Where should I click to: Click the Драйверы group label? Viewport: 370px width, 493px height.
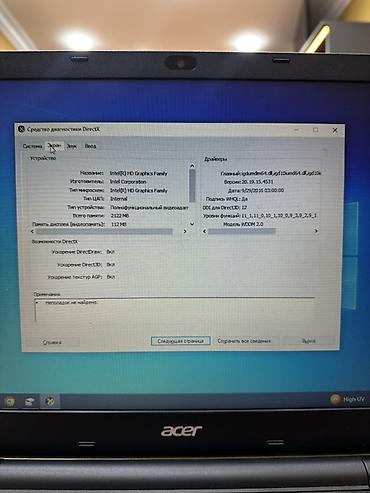click(x=216, y=159)
